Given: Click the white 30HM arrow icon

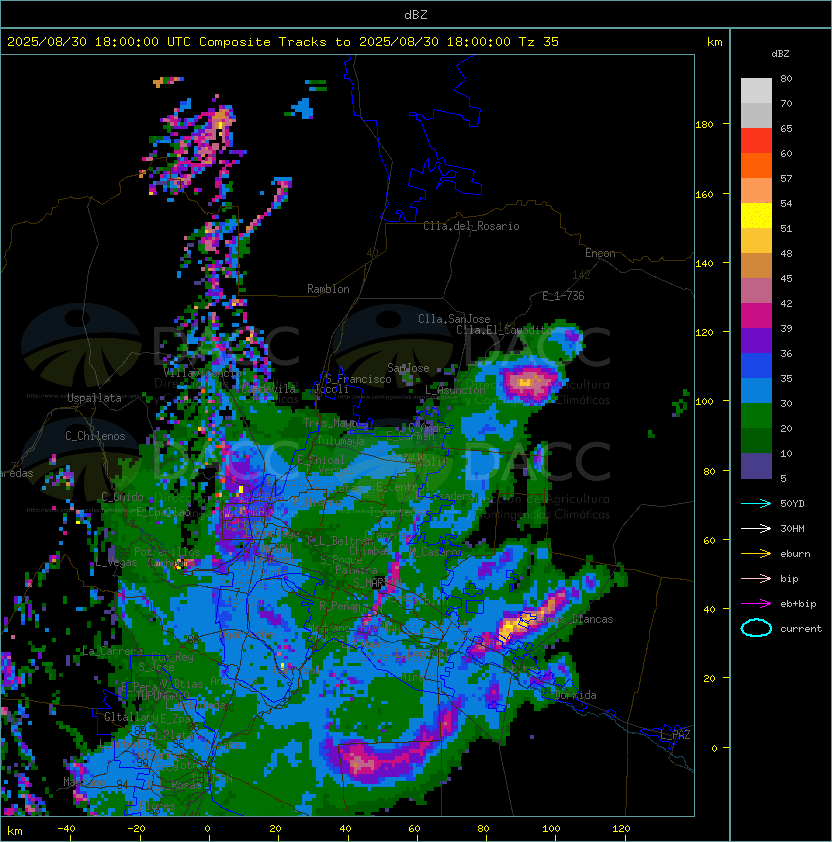Looking at the screenshot, I should click(x=756, y=528).
